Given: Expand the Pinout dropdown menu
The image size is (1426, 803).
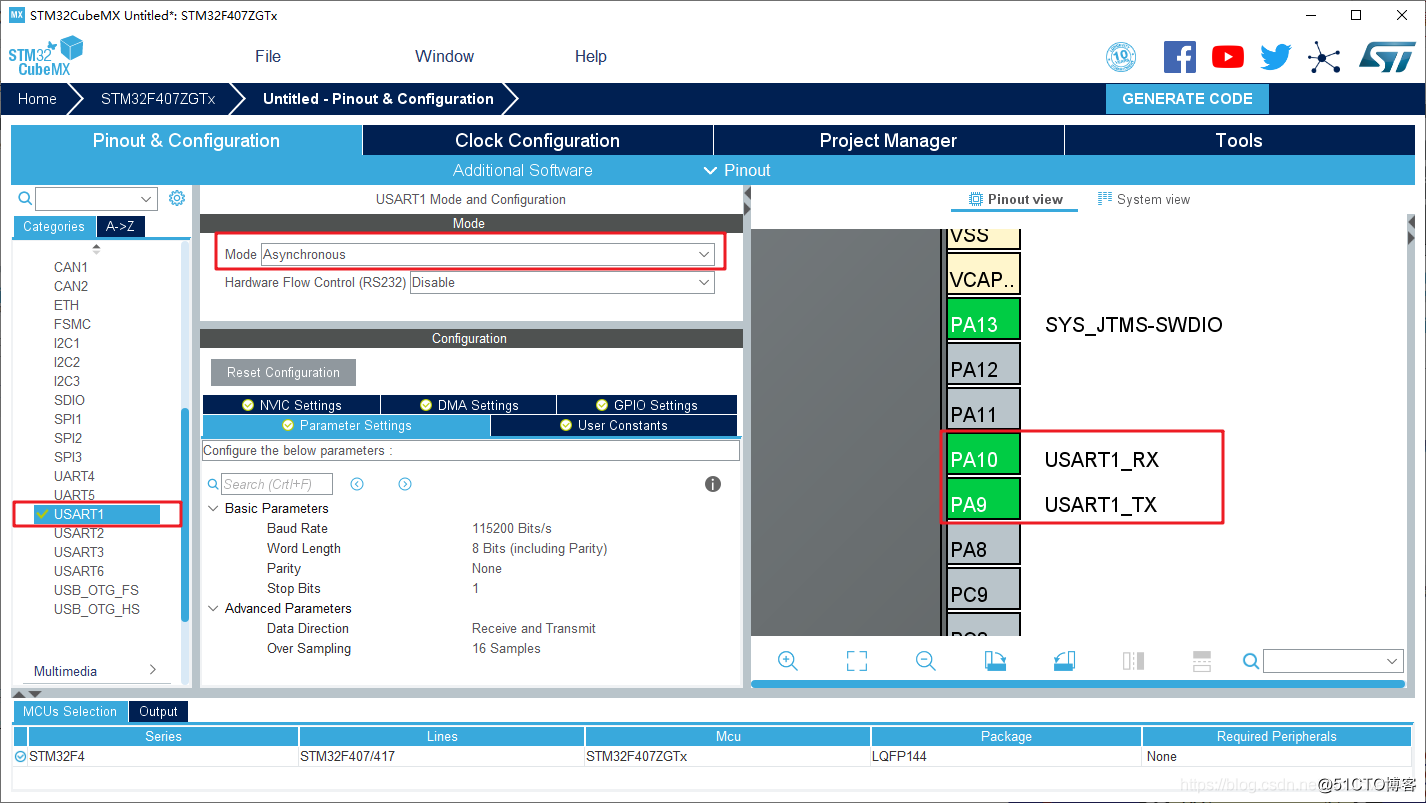Looking at the screenshot, I should tap(737, 170).
